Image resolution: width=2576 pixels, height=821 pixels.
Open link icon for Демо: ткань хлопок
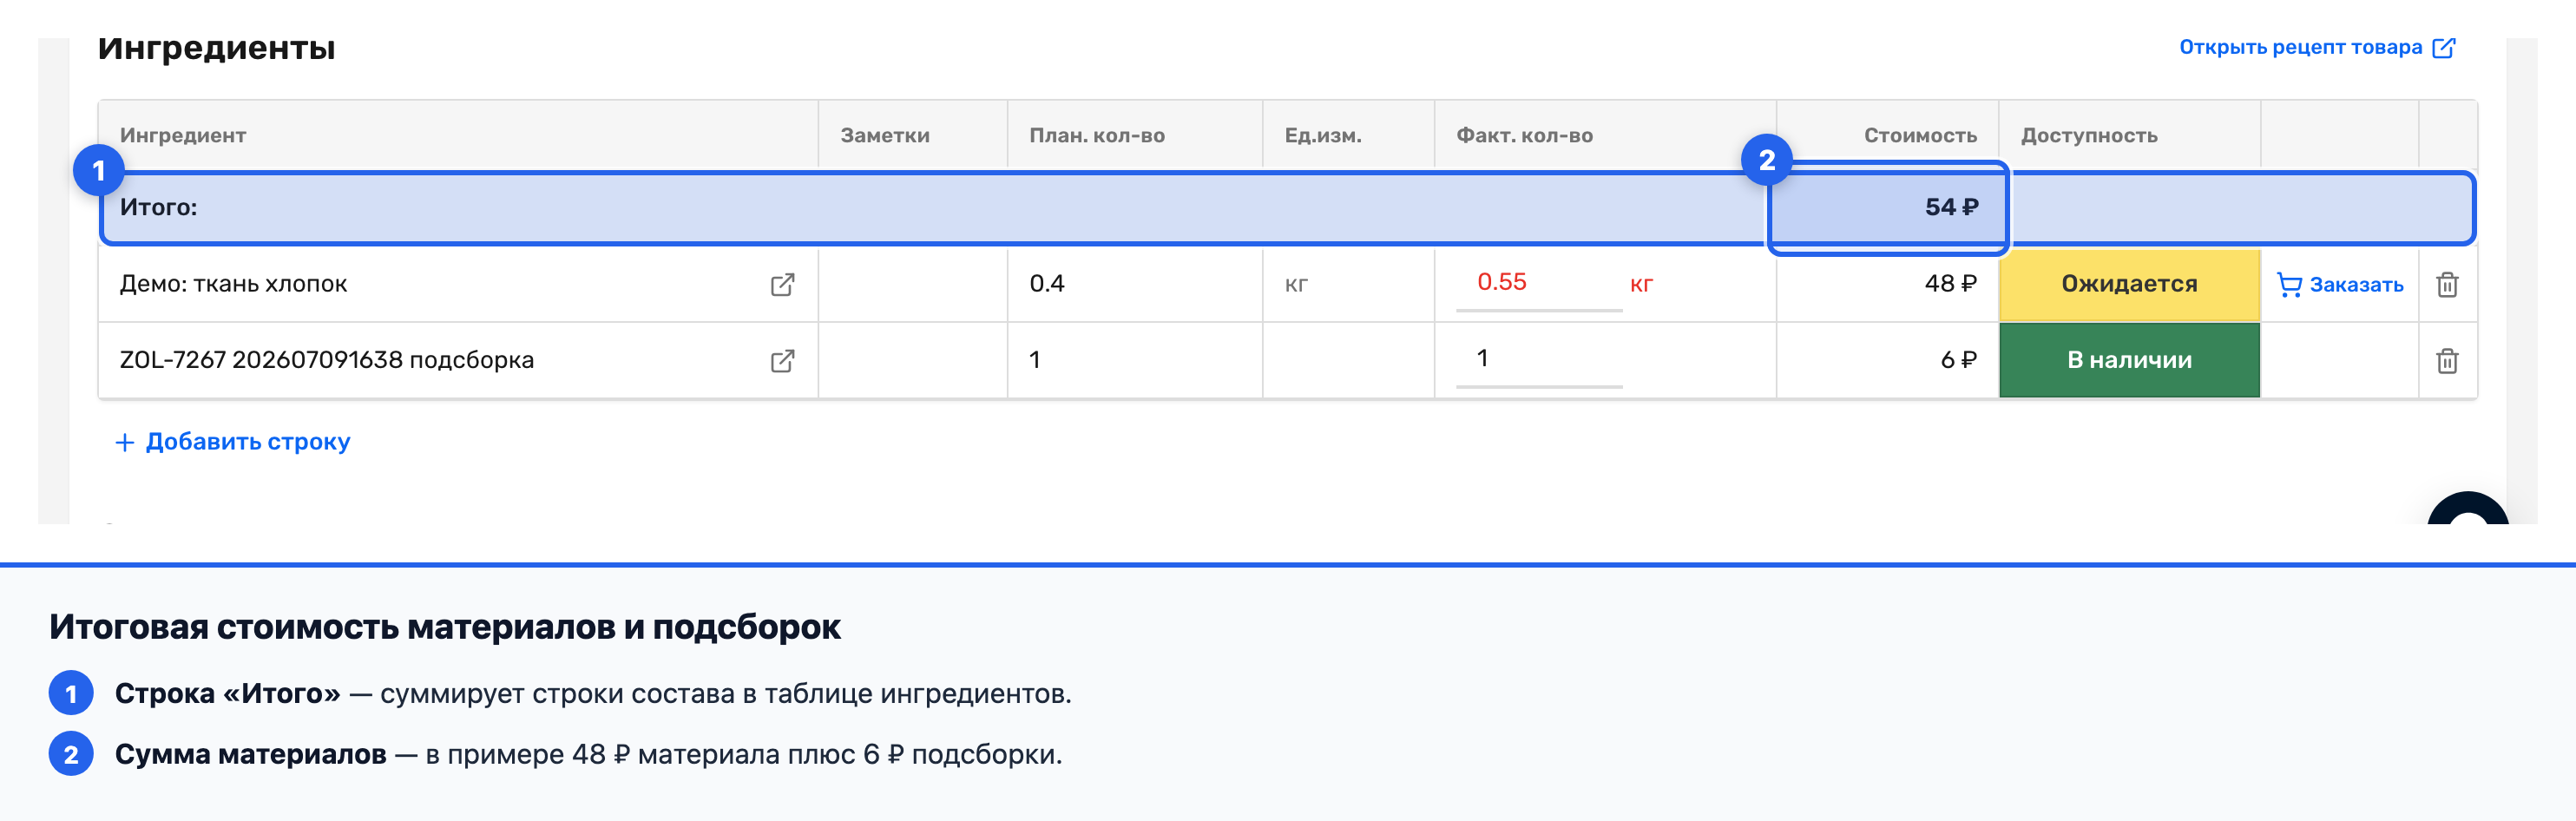pyautogui.click(x=782, y=285)
